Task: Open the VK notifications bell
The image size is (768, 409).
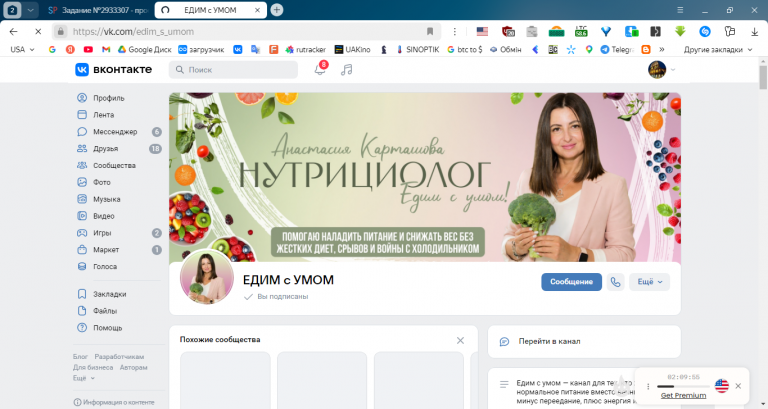Action: (x=320, y=70)
